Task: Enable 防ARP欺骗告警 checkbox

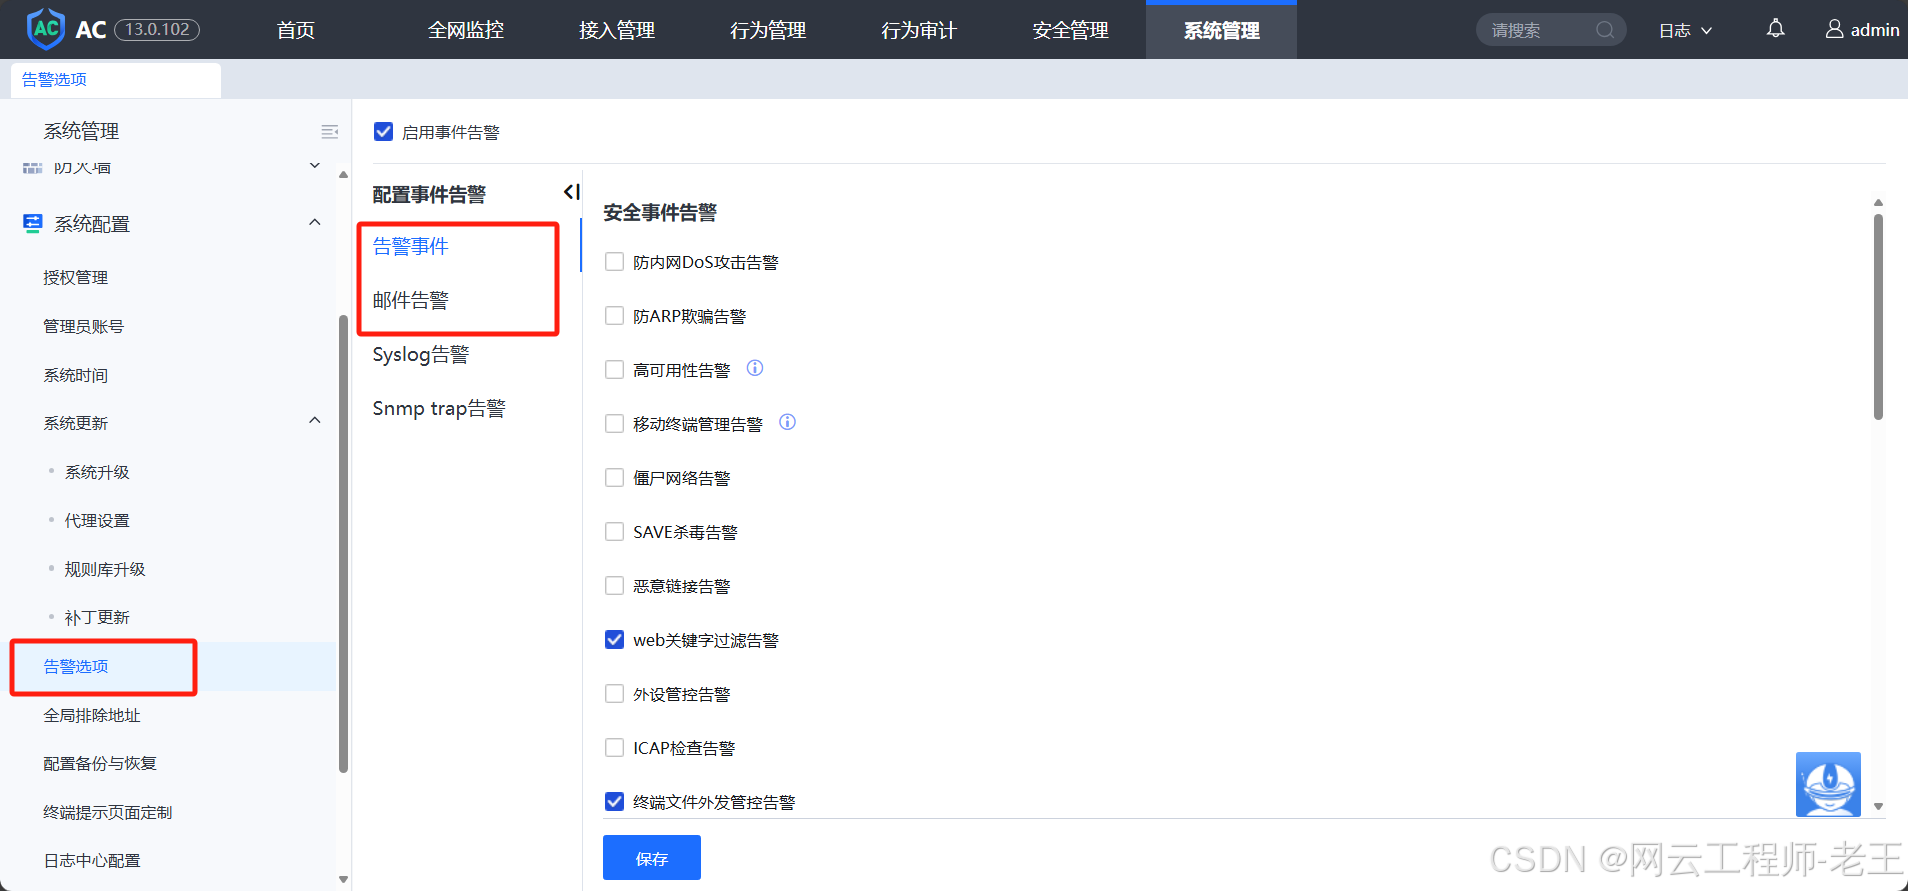Action: [x=615, y=316]
